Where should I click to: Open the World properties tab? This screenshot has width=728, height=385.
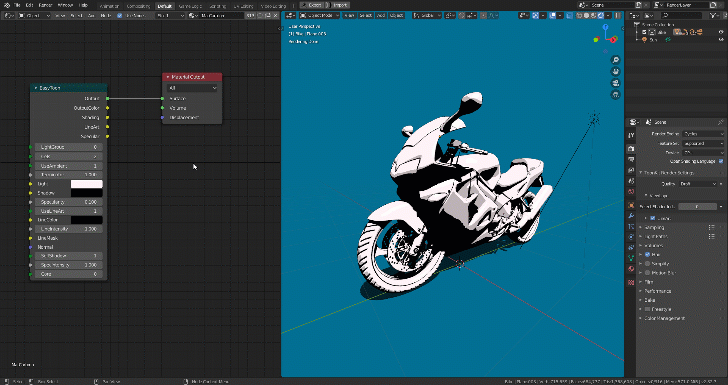631,191
